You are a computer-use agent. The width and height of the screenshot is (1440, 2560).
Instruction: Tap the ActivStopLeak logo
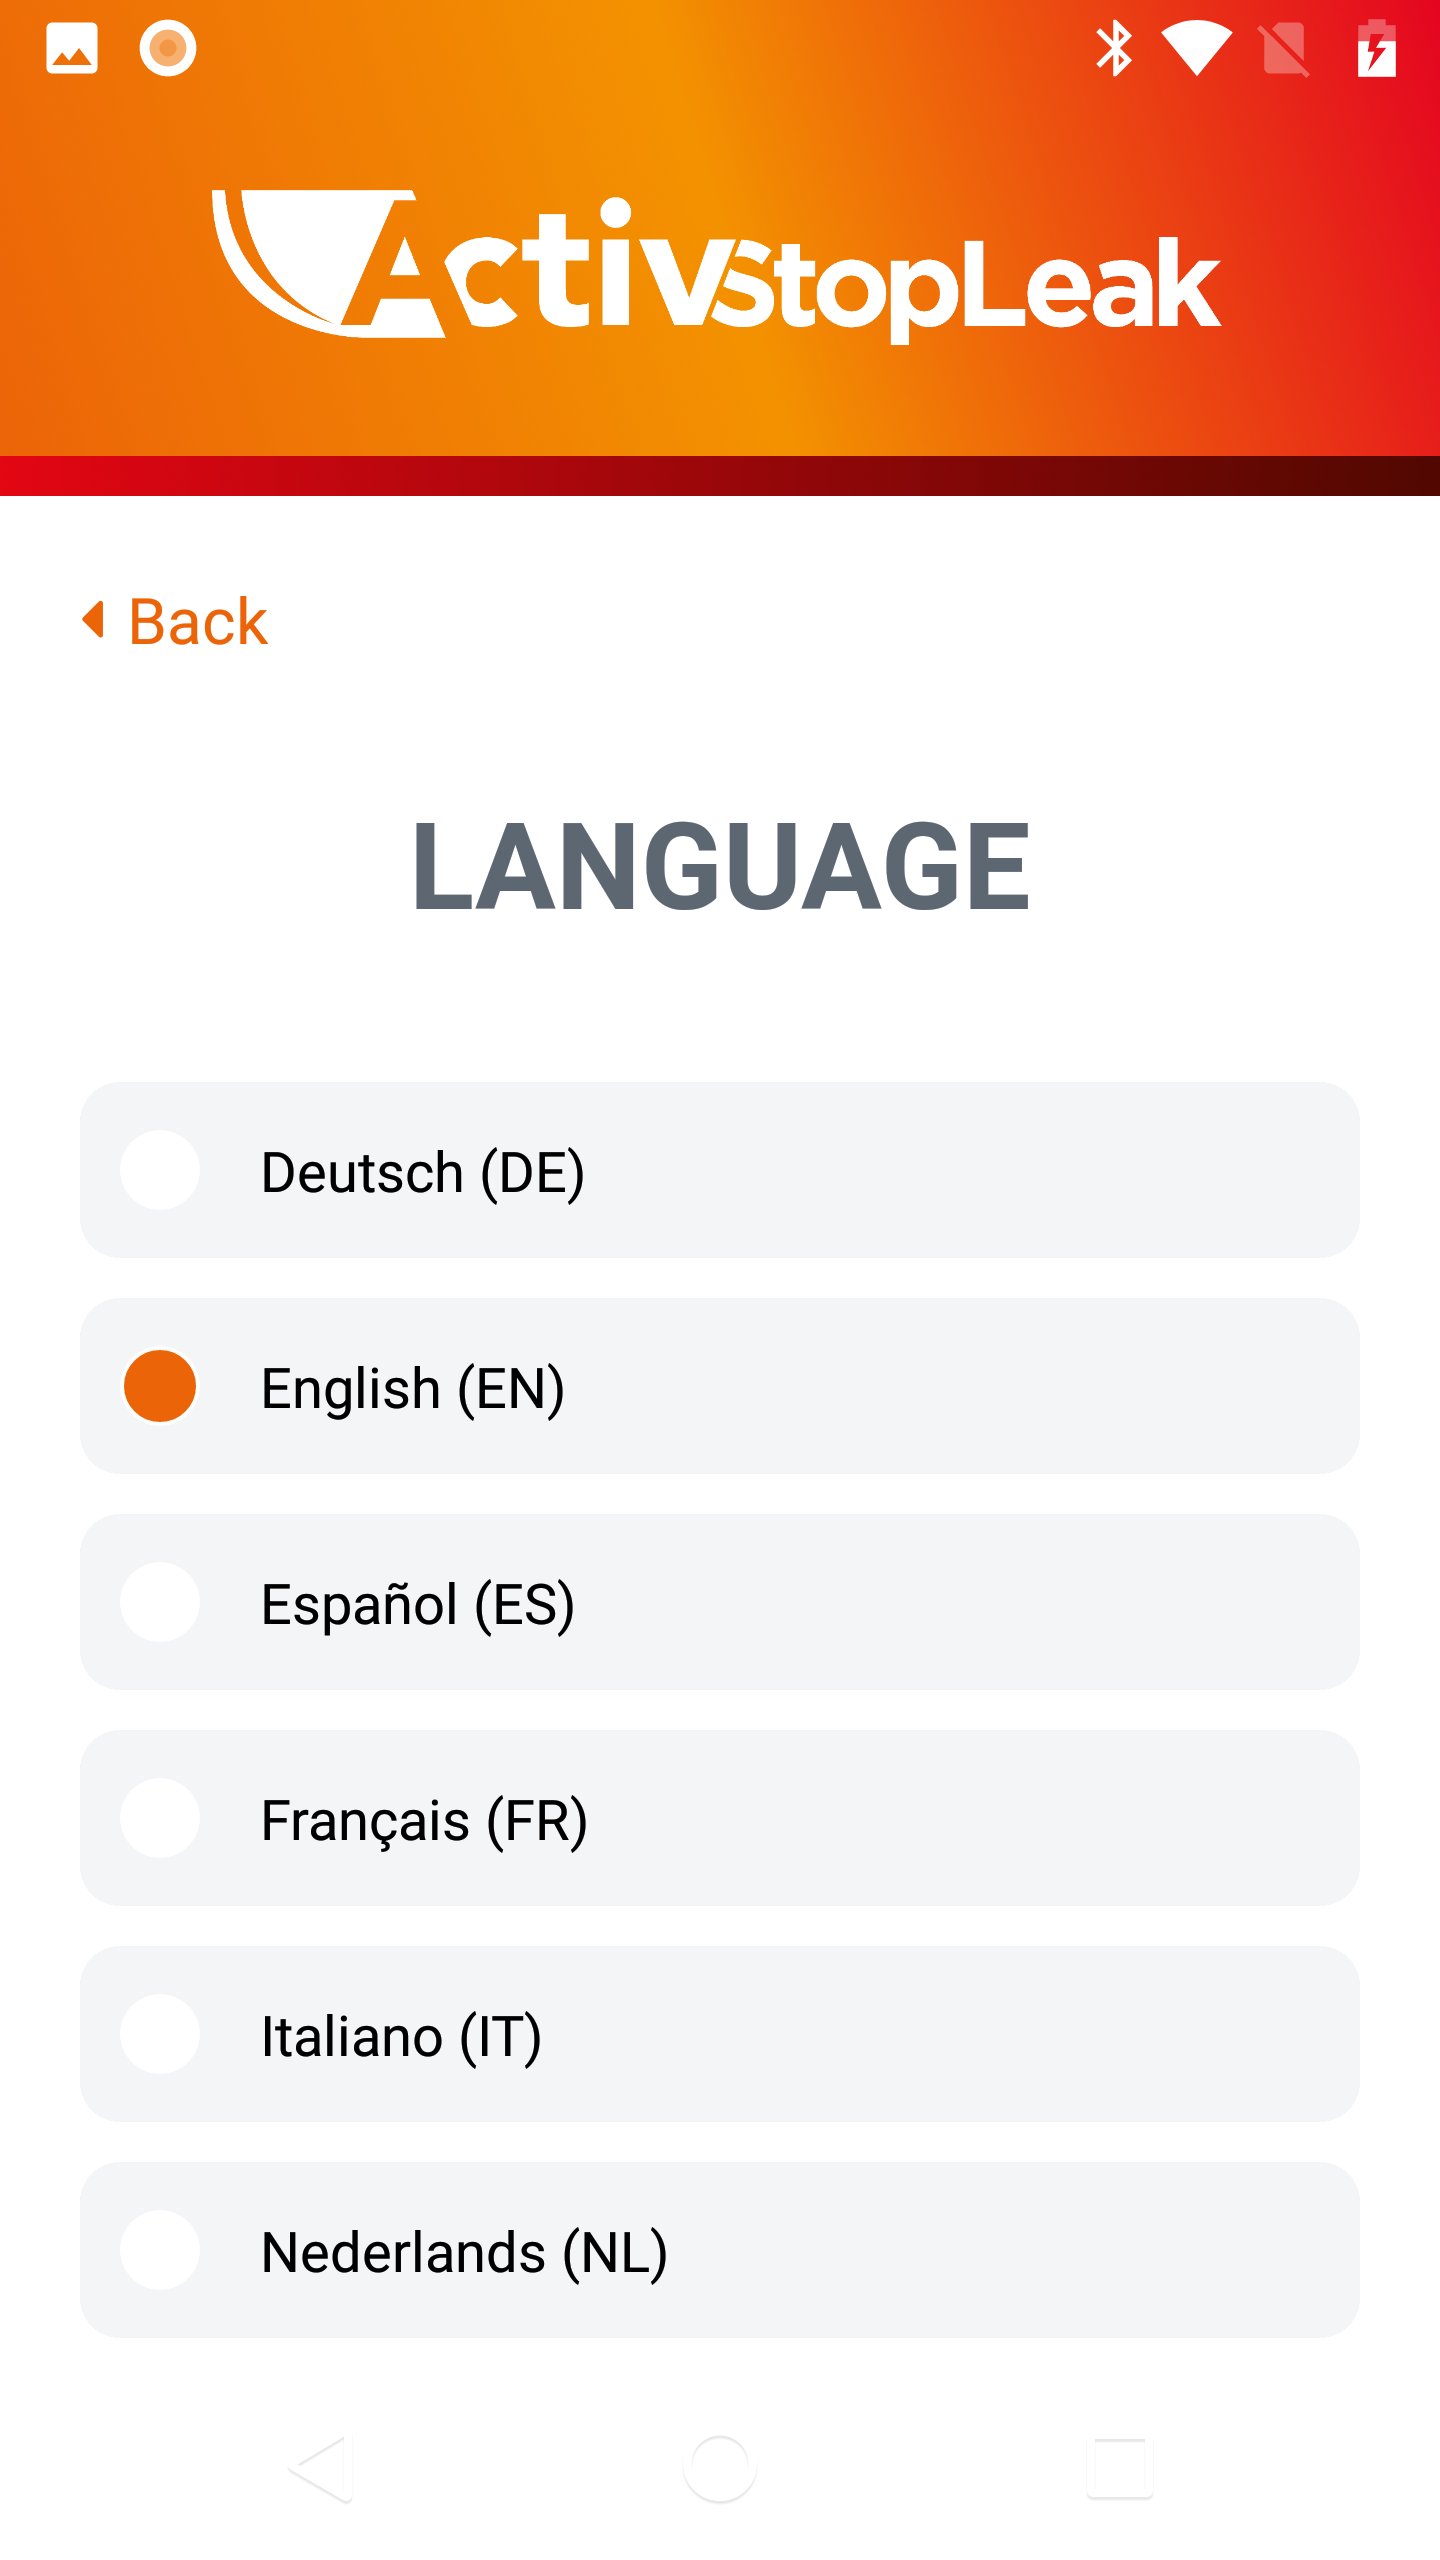716,265
